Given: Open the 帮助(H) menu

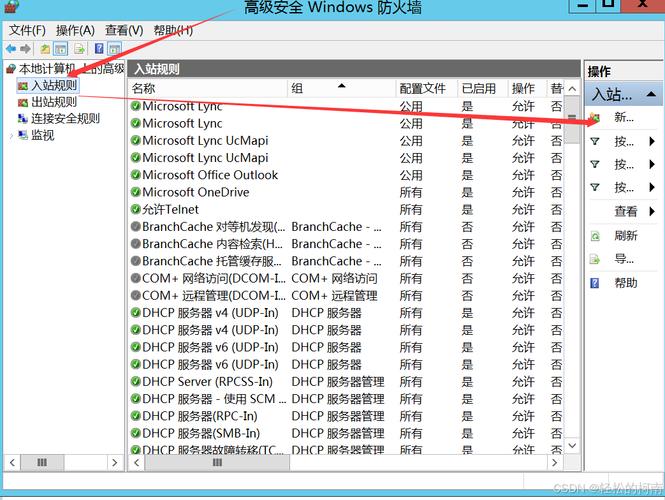Looking at the screenshot, I should (173, 31).
